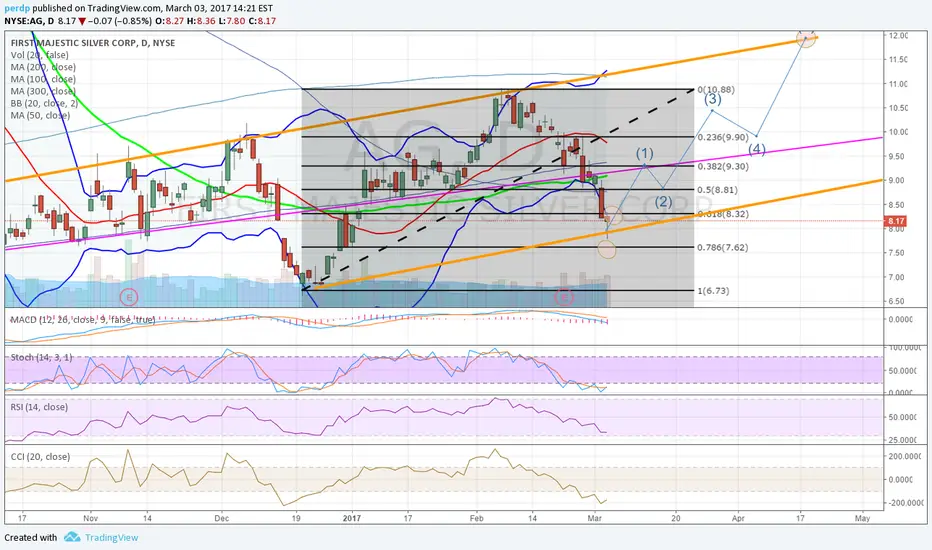Click the 7.00 price axis label
This screenshot has width=932, height=550.
[896, 277]
